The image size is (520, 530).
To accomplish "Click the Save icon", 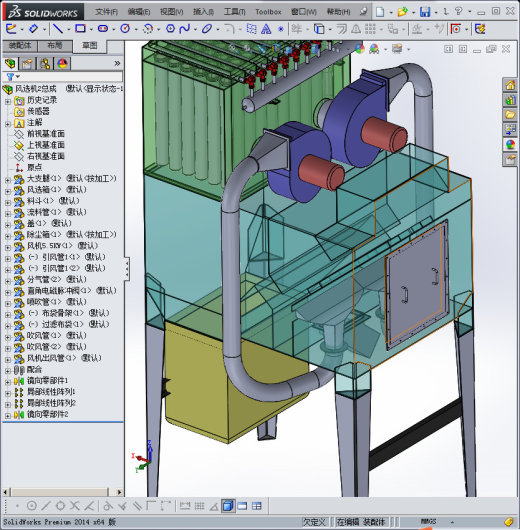I will point(425,12).
